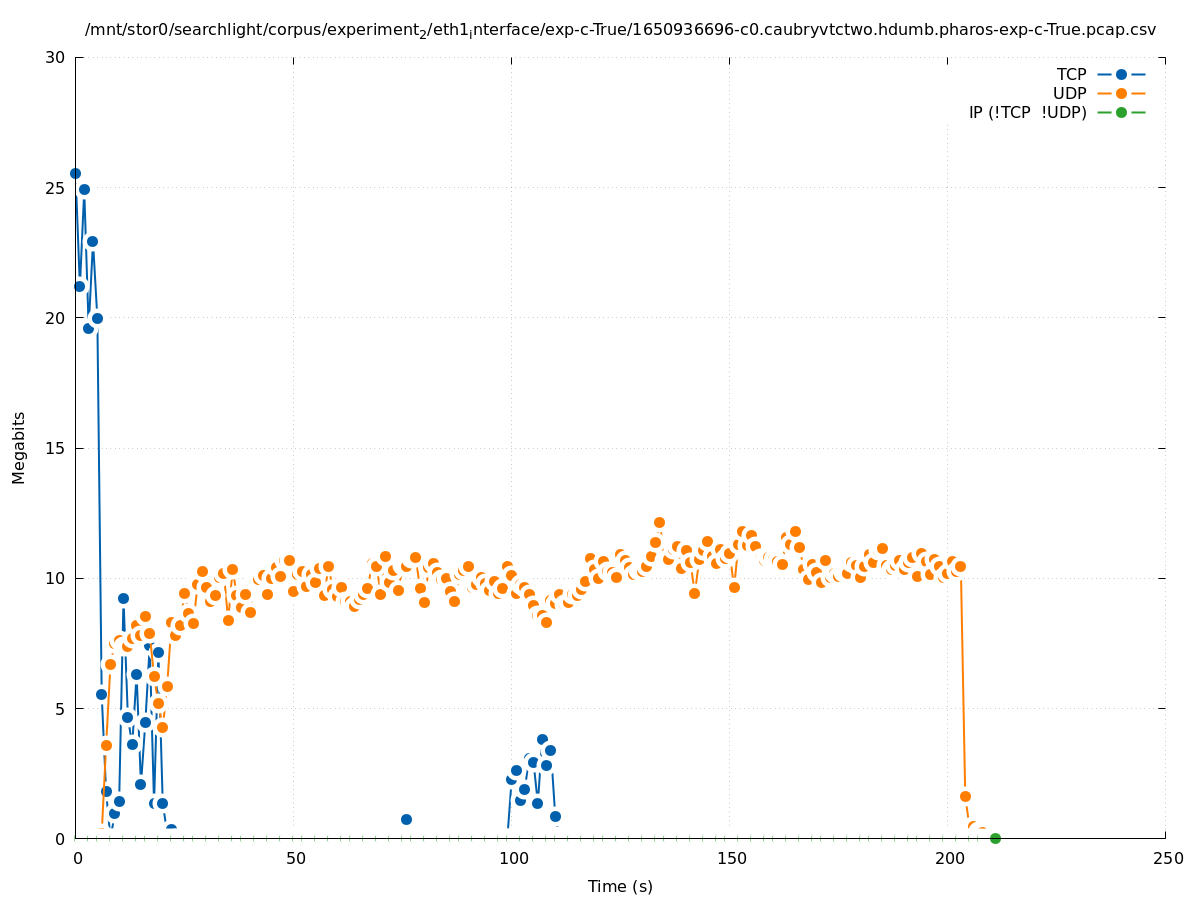
Task: Select the 30 tick label on the y-axis
Action: 55,57
